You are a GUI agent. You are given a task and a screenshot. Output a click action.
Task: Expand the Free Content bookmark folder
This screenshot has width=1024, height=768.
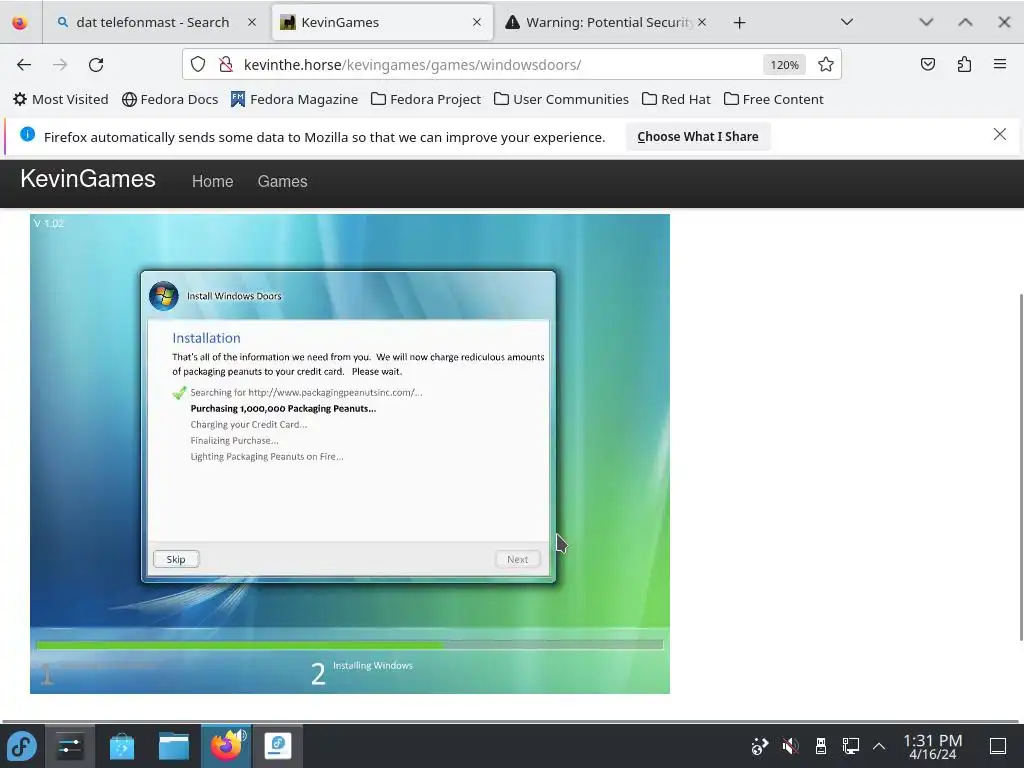773,99
